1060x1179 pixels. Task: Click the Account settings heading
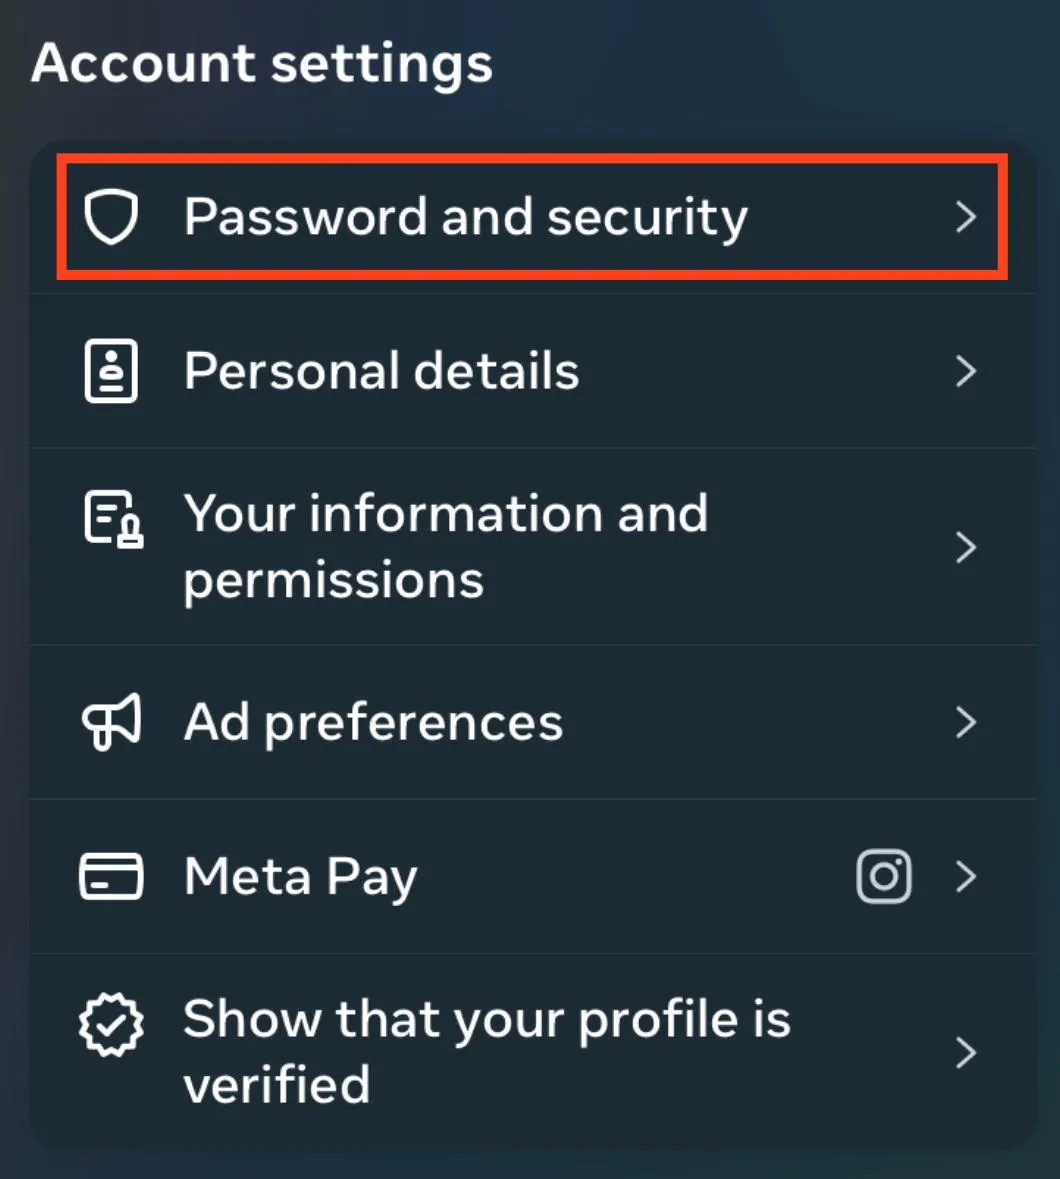pos(262,63)
